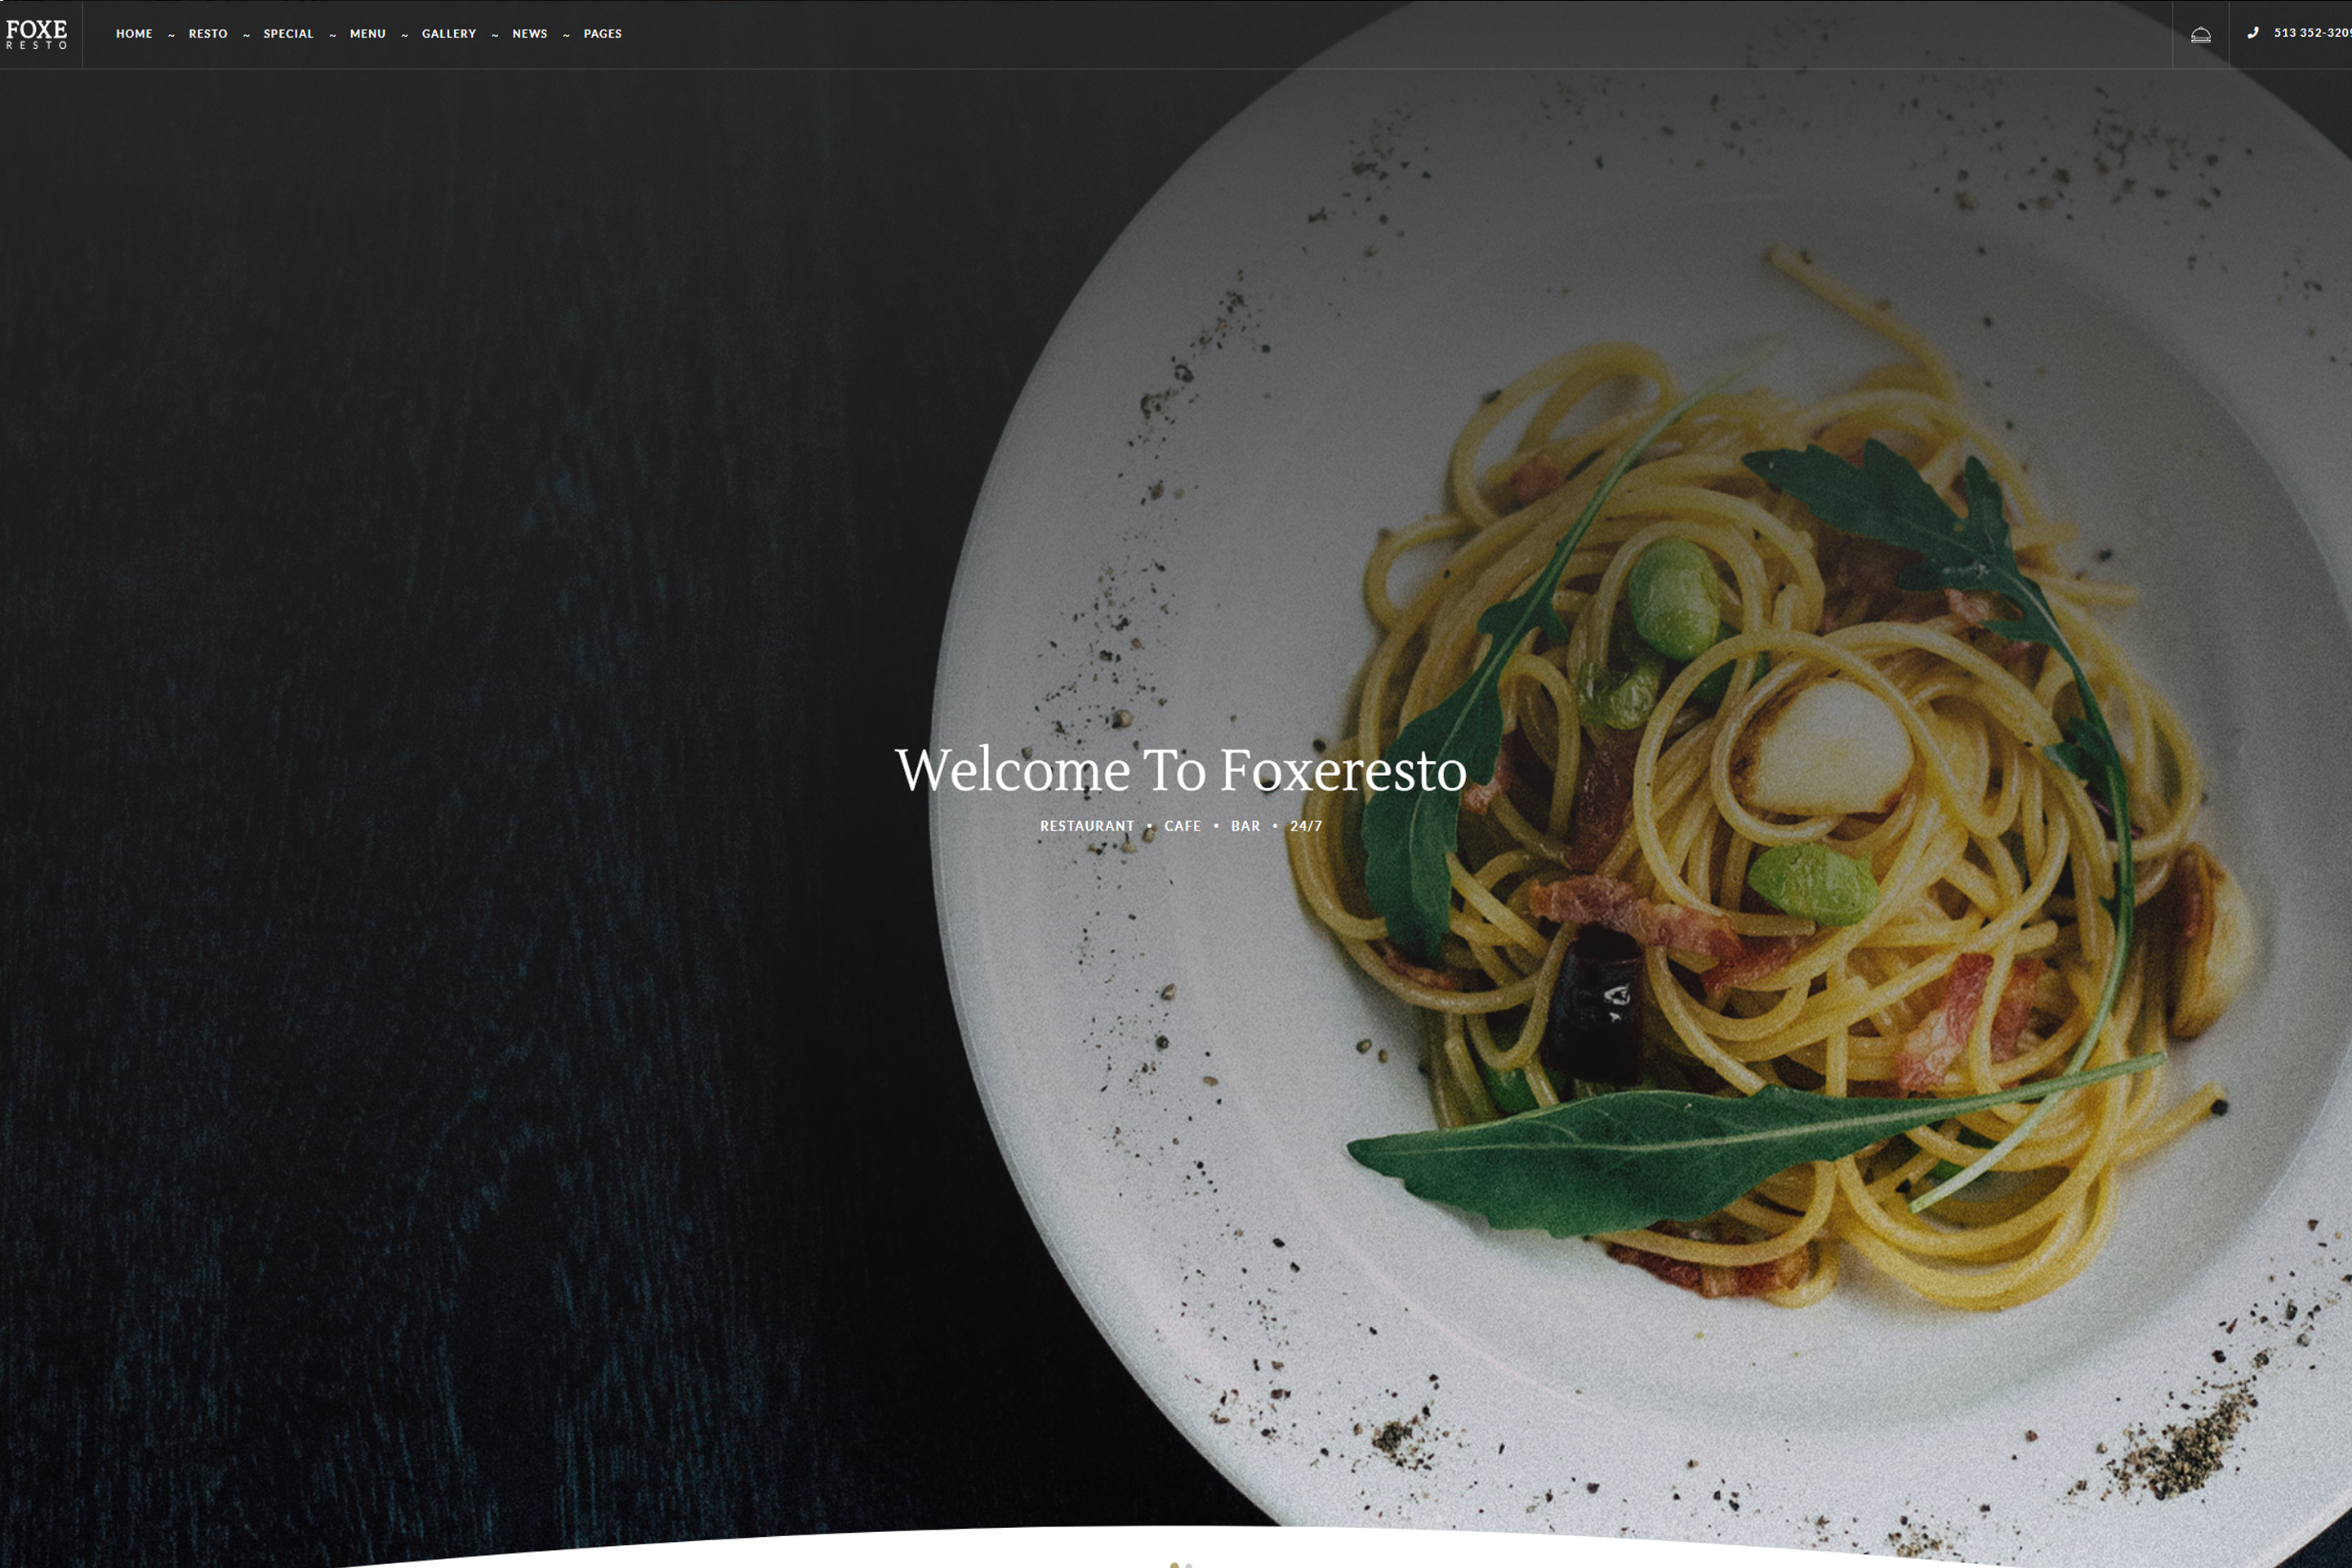Screen dimensions: 2352x1568
Task: Click the small ornament icon at page bottom
Action: click(1180, 1564)
